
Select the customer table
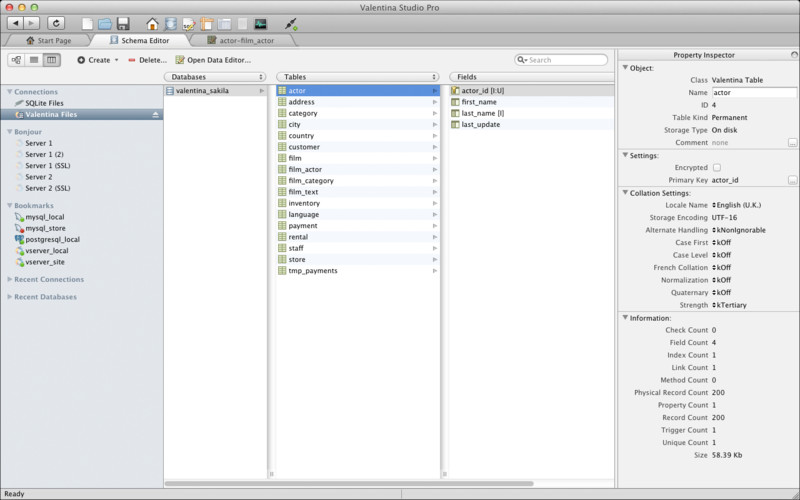click(x=358, y=147)
